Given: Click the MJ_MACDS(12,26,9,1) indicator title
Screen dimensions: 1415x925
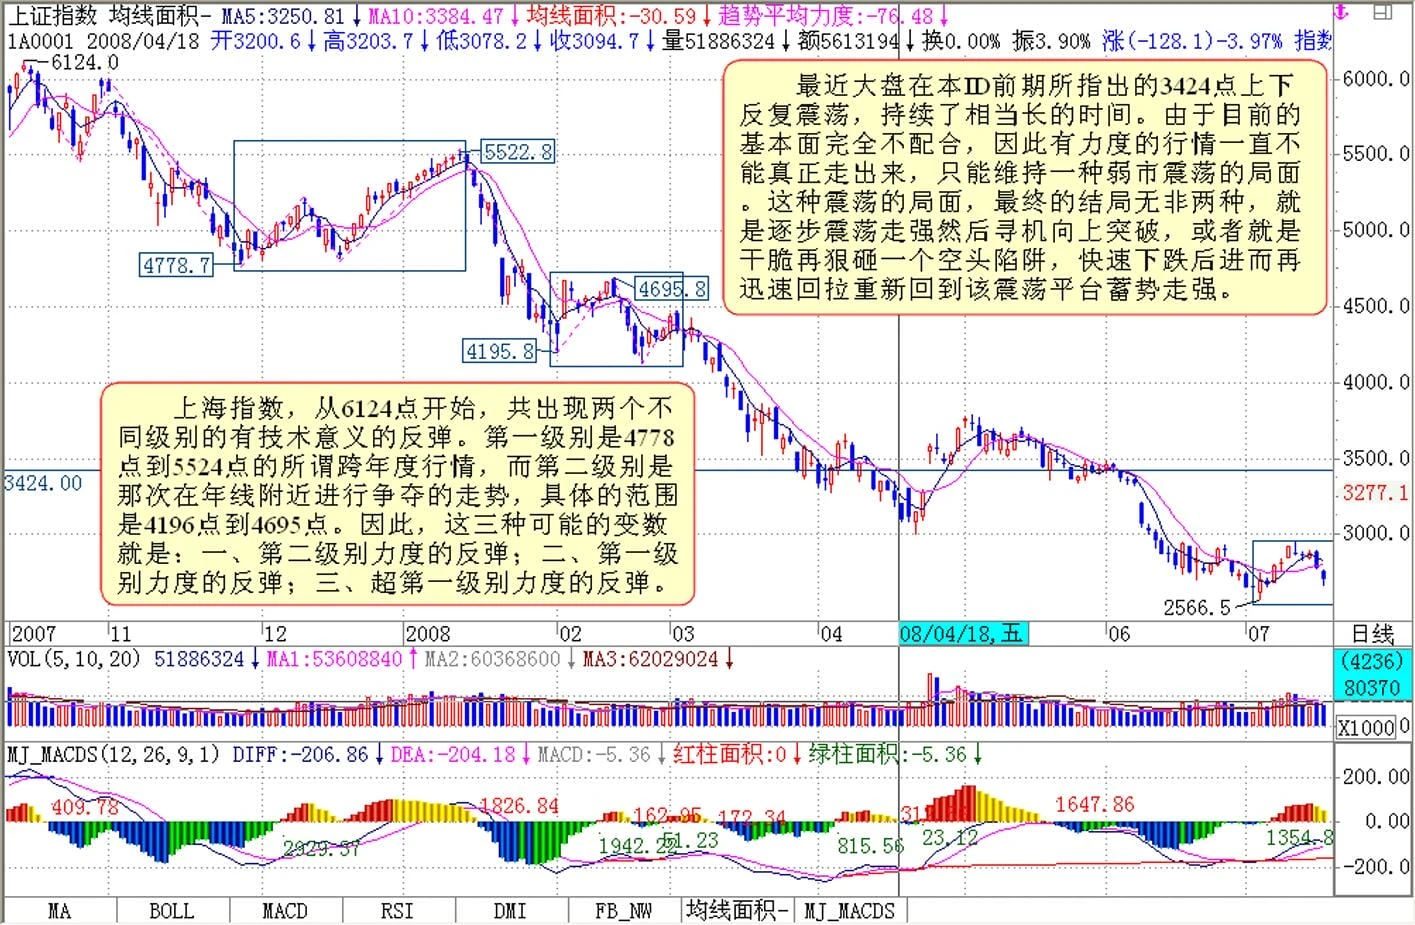Looking at the screenshot, I should pos(112,755).
